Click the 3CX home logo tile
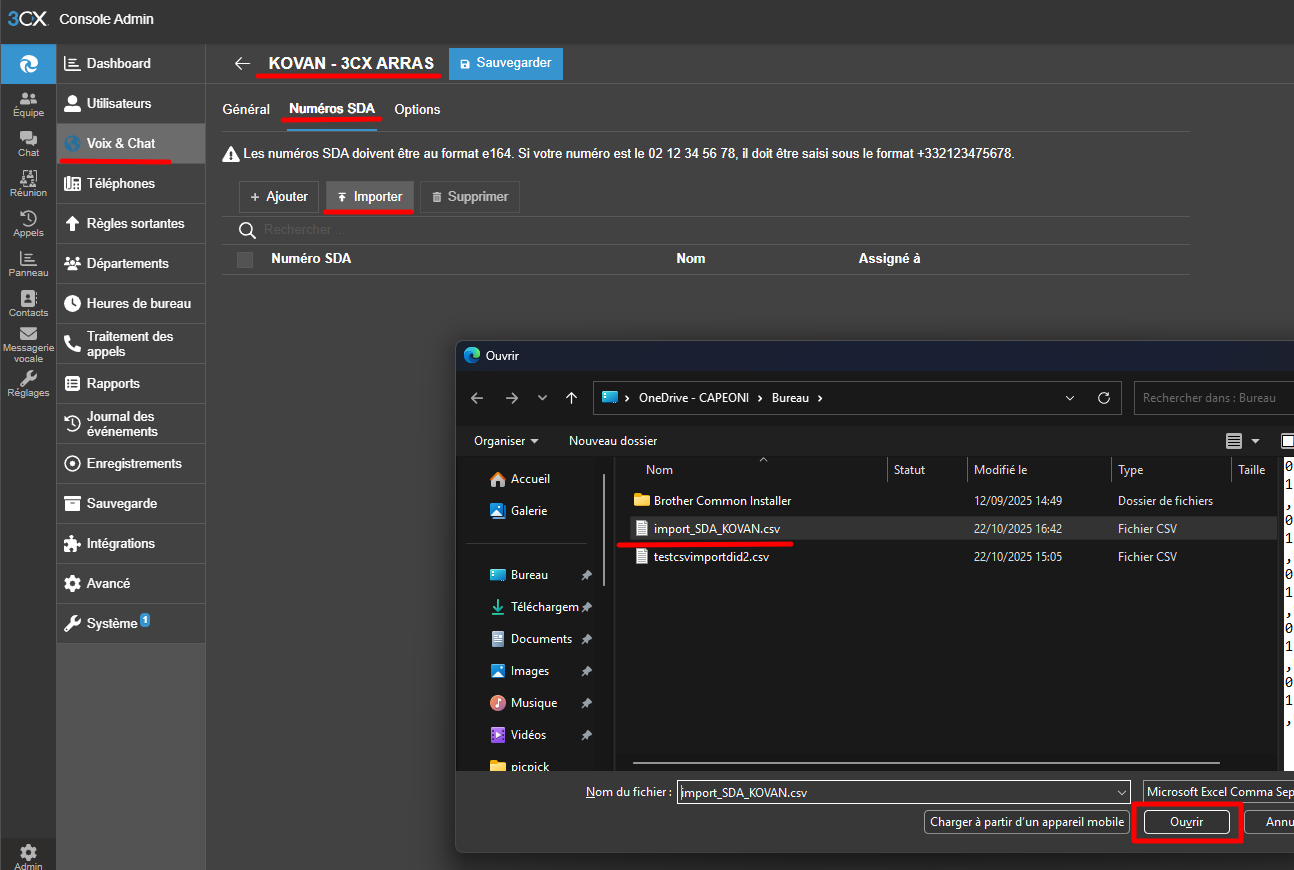This screenshot has width=1294, height=870. click(x=28, y=64)
